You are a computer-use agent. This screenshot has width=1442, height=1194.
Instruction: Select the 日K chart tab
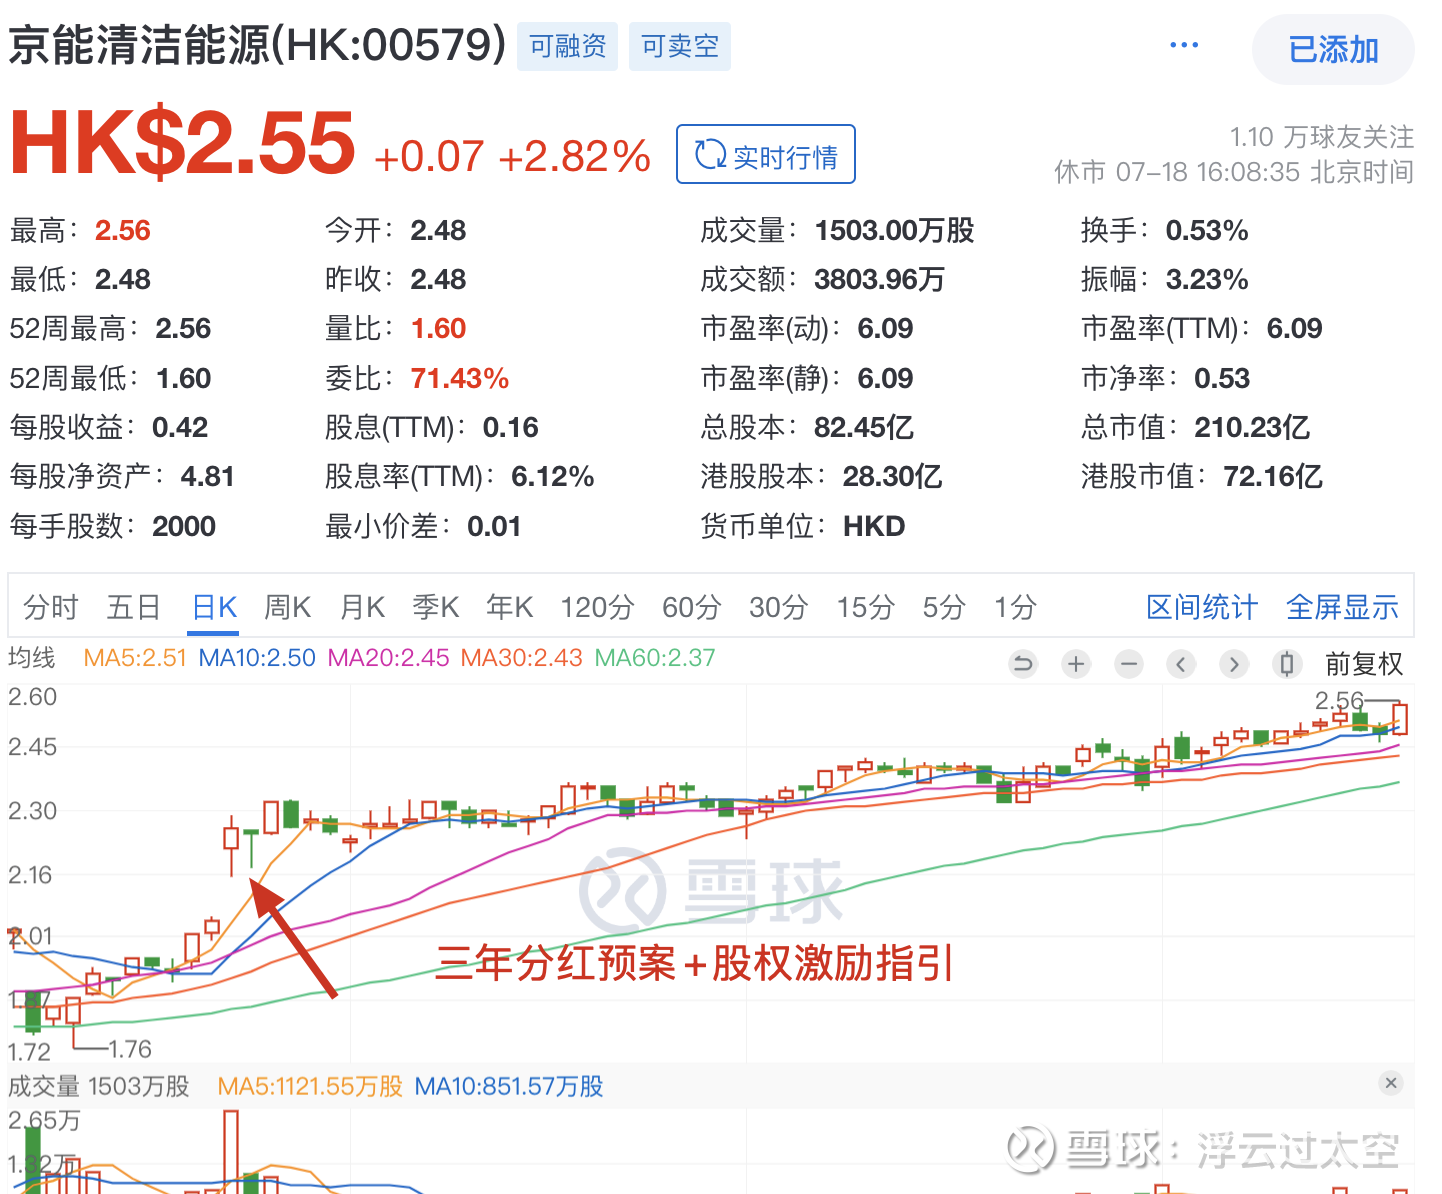pyautogui.click(x=214, y=607)
